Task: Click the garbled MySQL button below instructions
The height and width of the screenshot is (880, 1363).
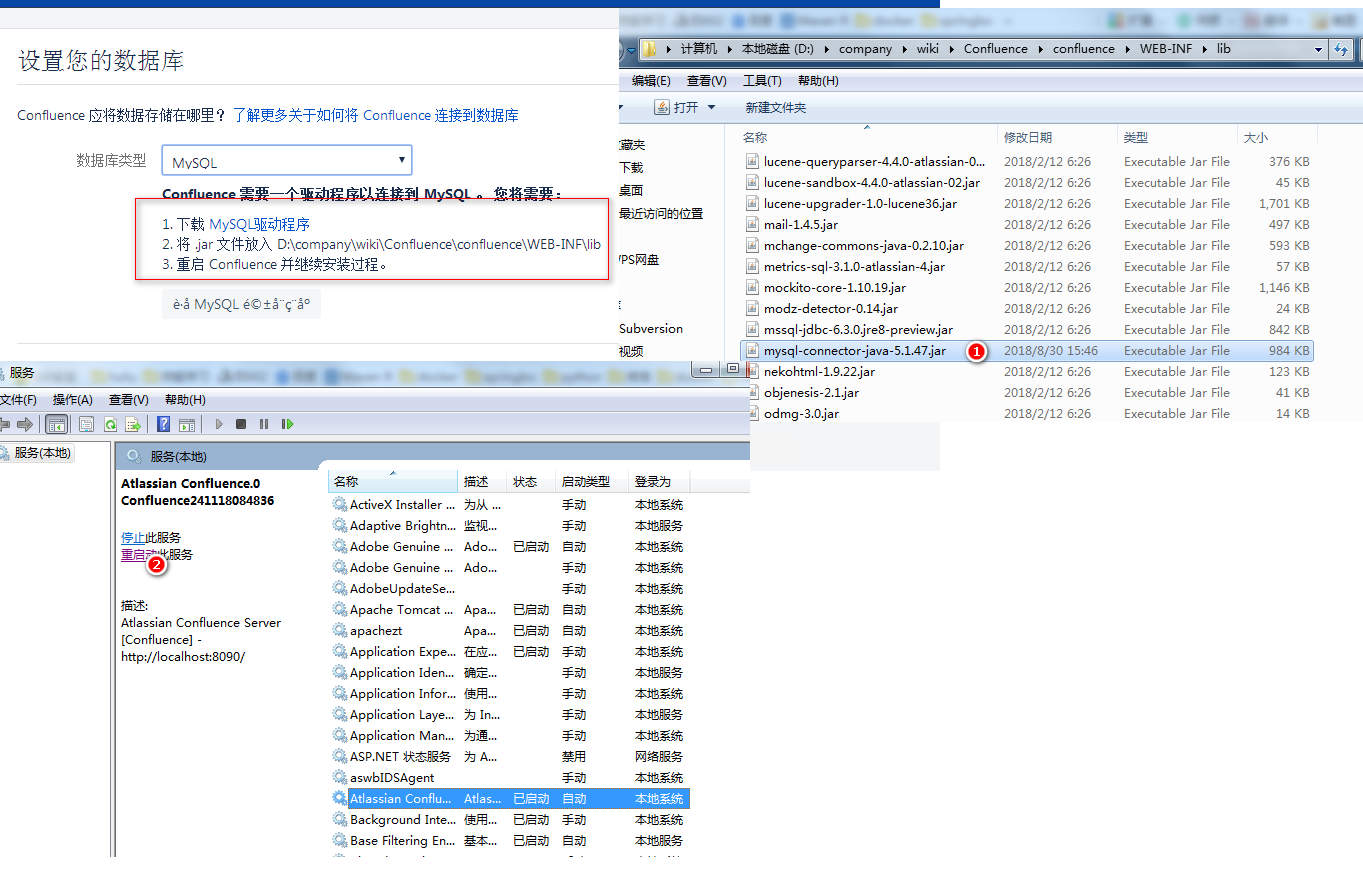Action: click(241, 305)
